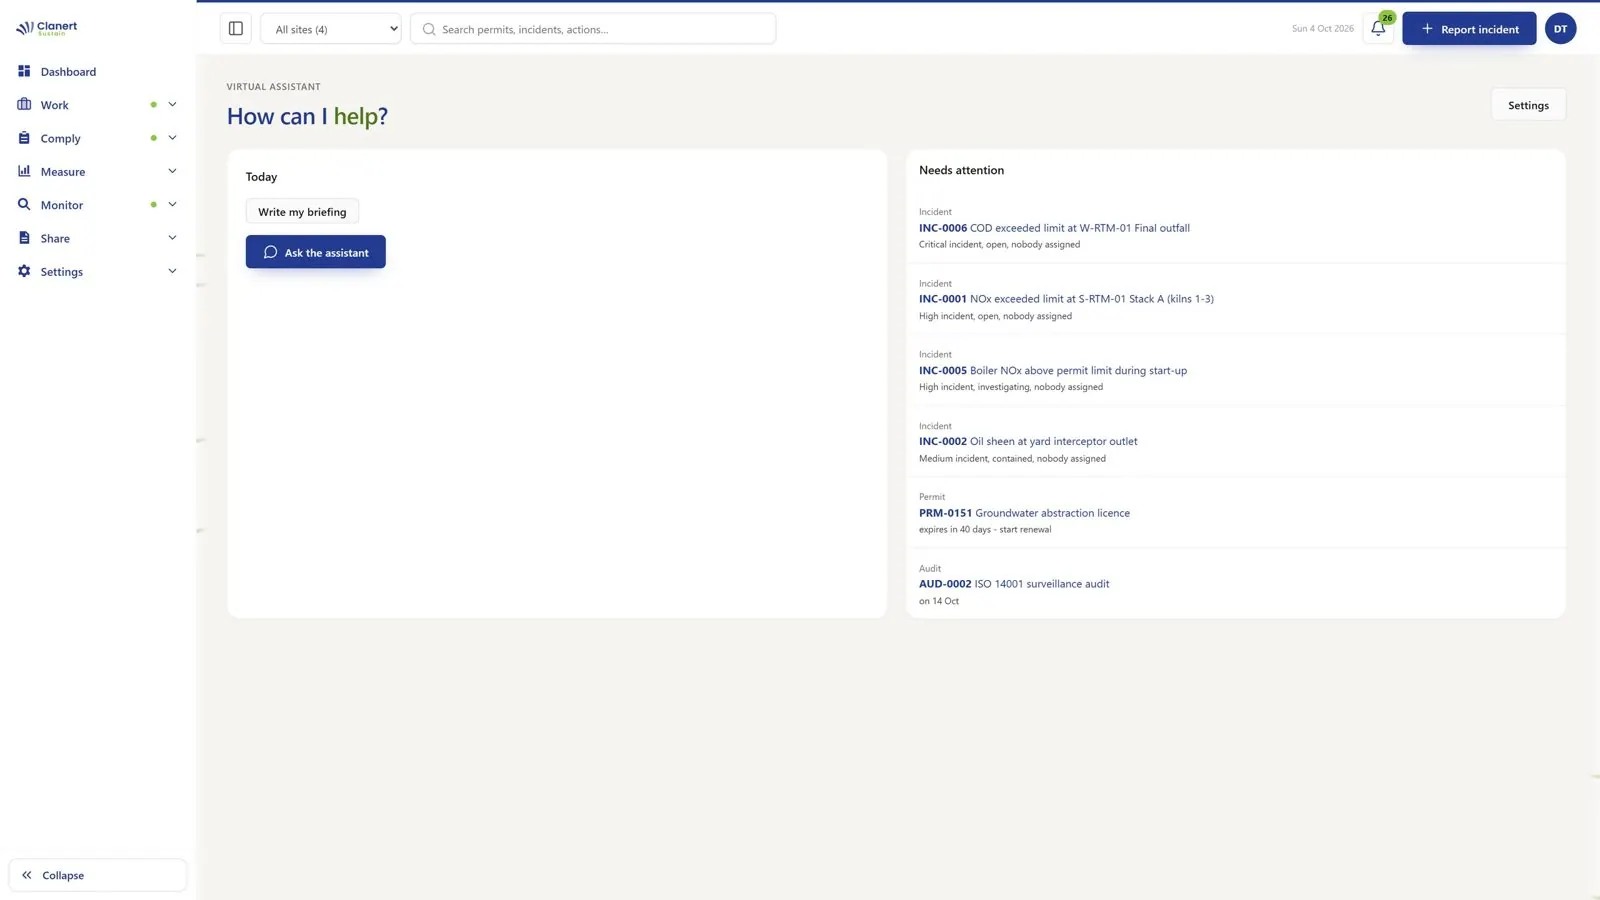Expand the Measure menu chevron

click(x=172, y=171)
